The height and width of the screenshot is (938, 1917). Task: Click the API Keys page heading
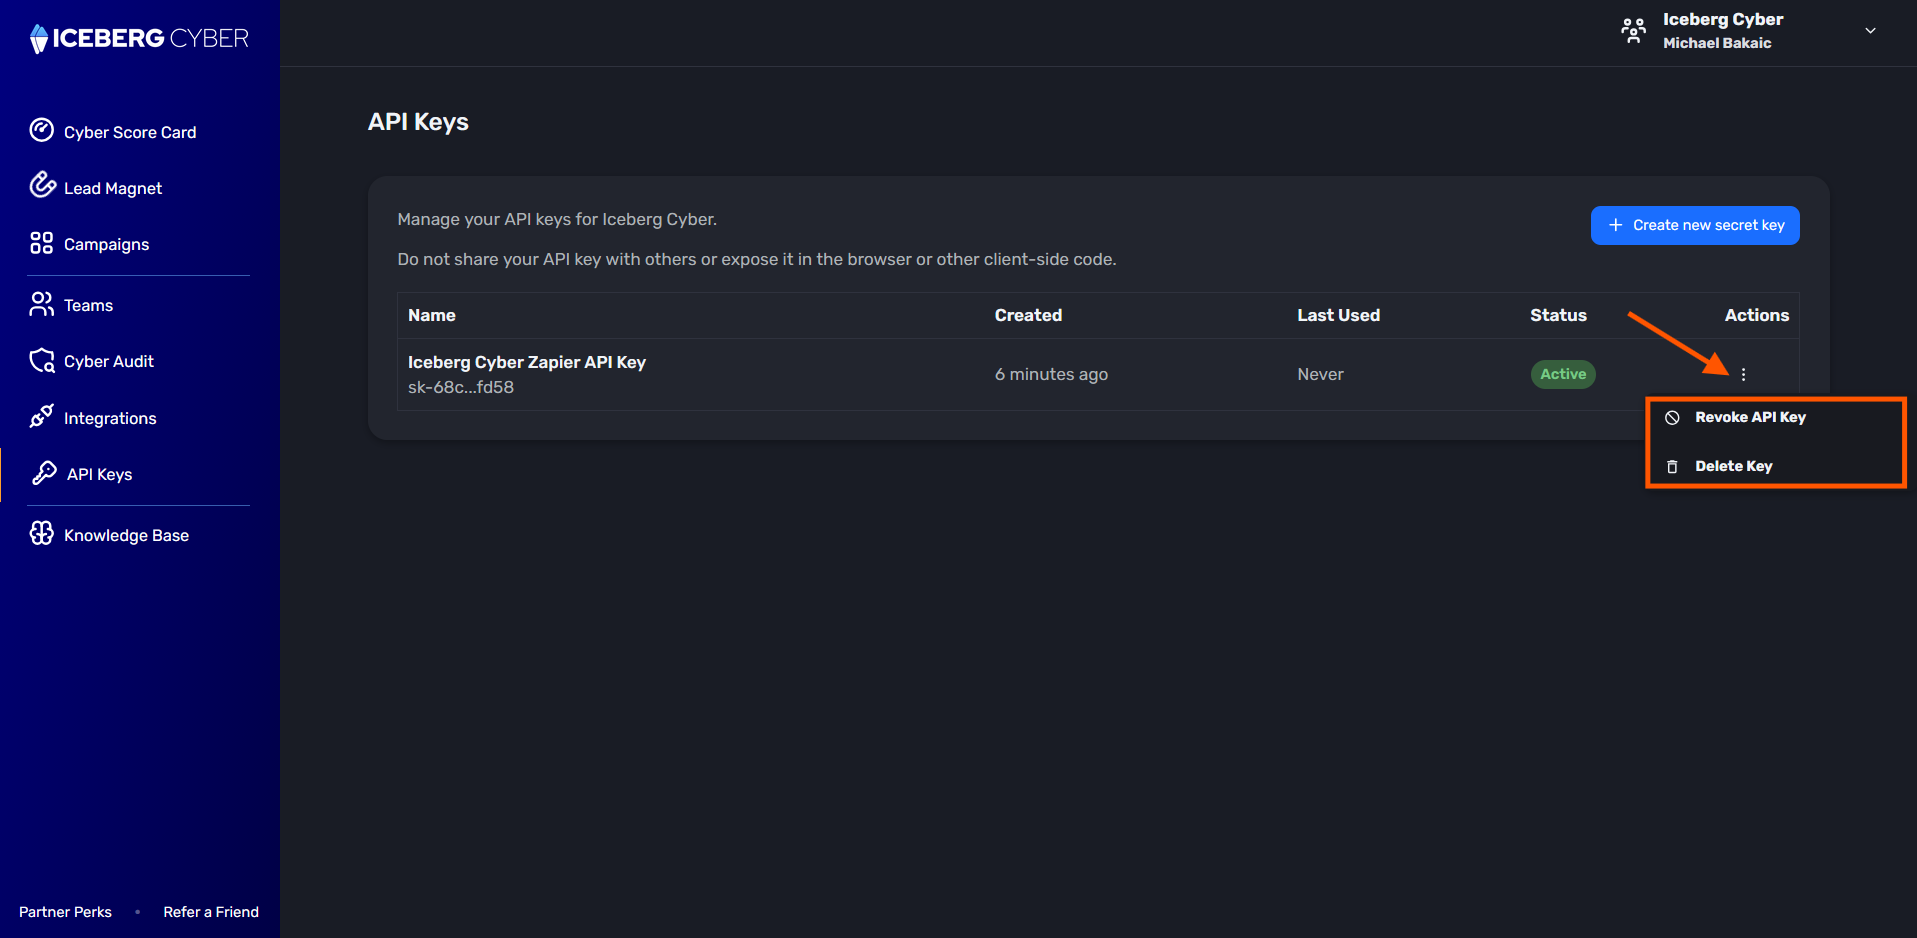(x=418, y=122)
